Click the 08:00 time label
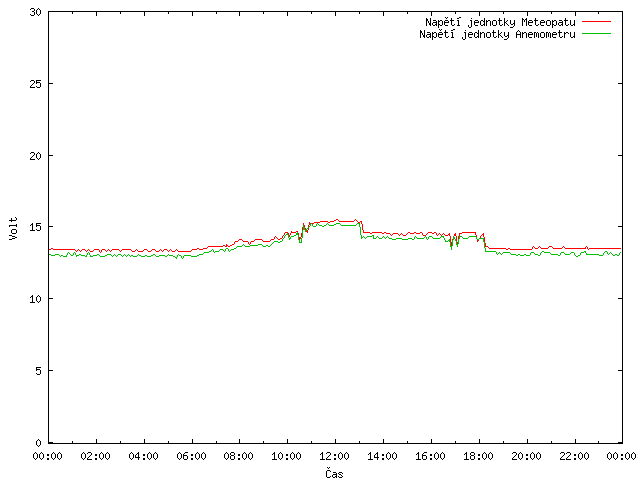 point(239,456)
